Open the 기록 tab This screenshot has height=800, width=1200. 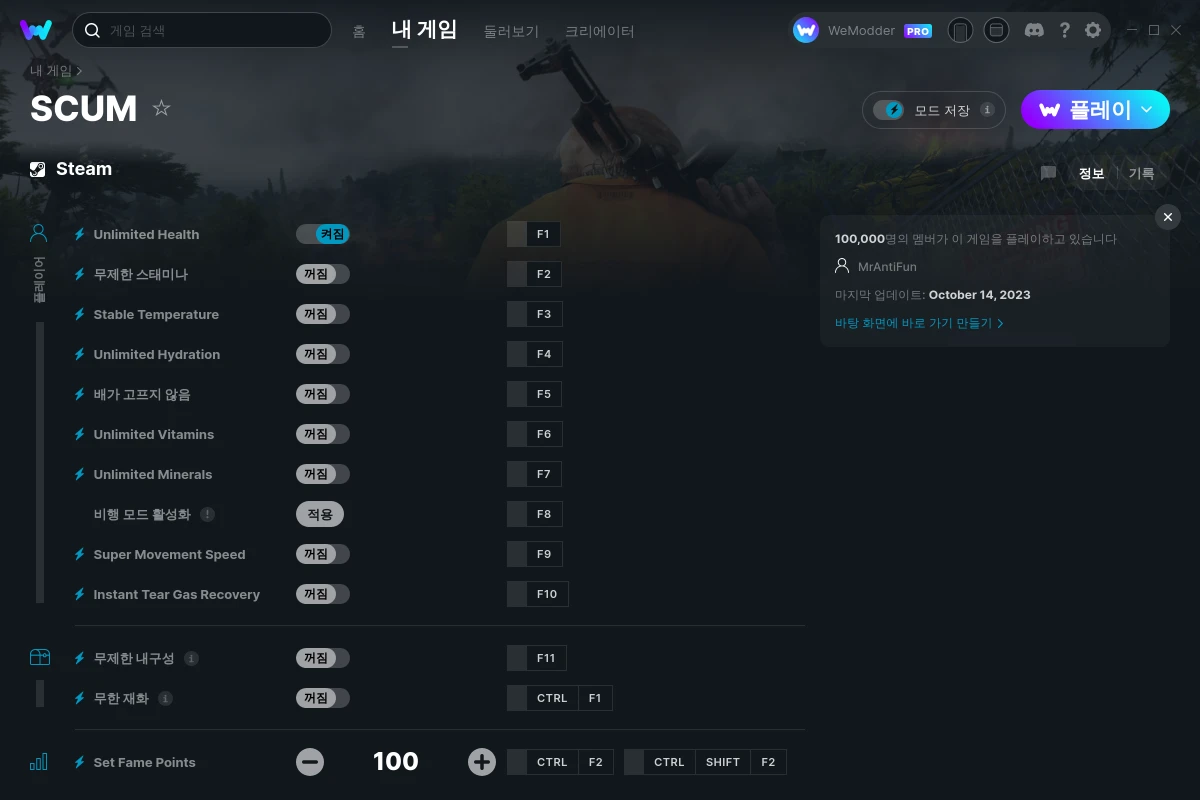click(x=1141, y=173)
